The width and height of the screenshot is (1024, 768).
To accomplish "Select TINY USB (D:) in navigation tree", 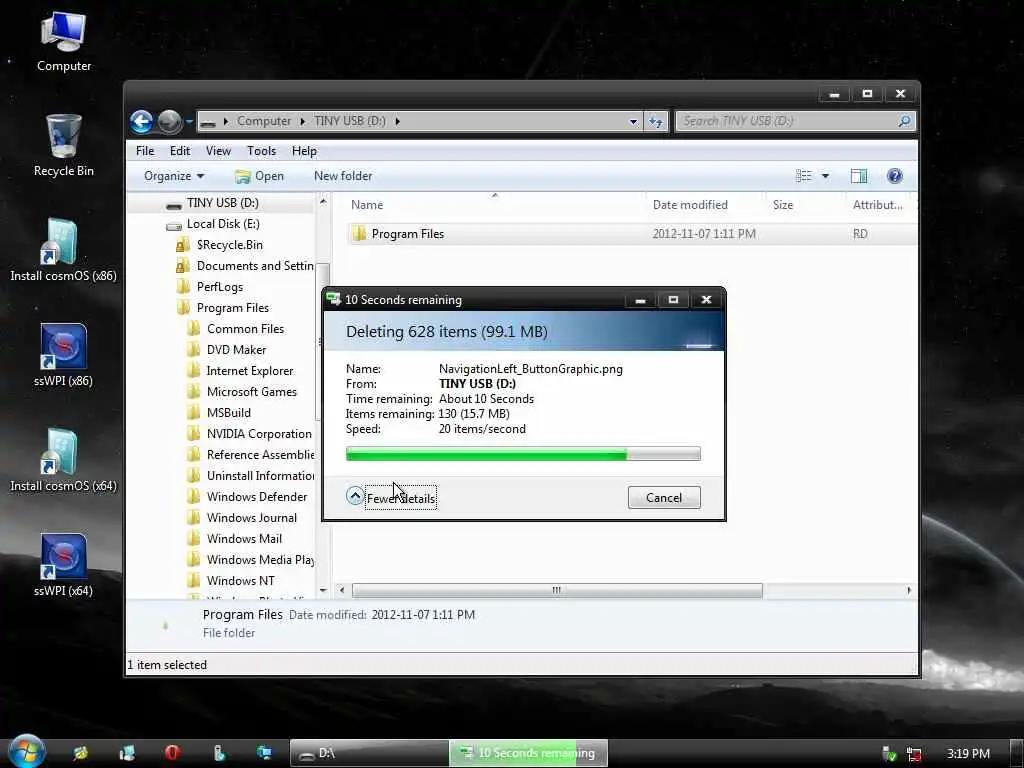I will (223, 203).
